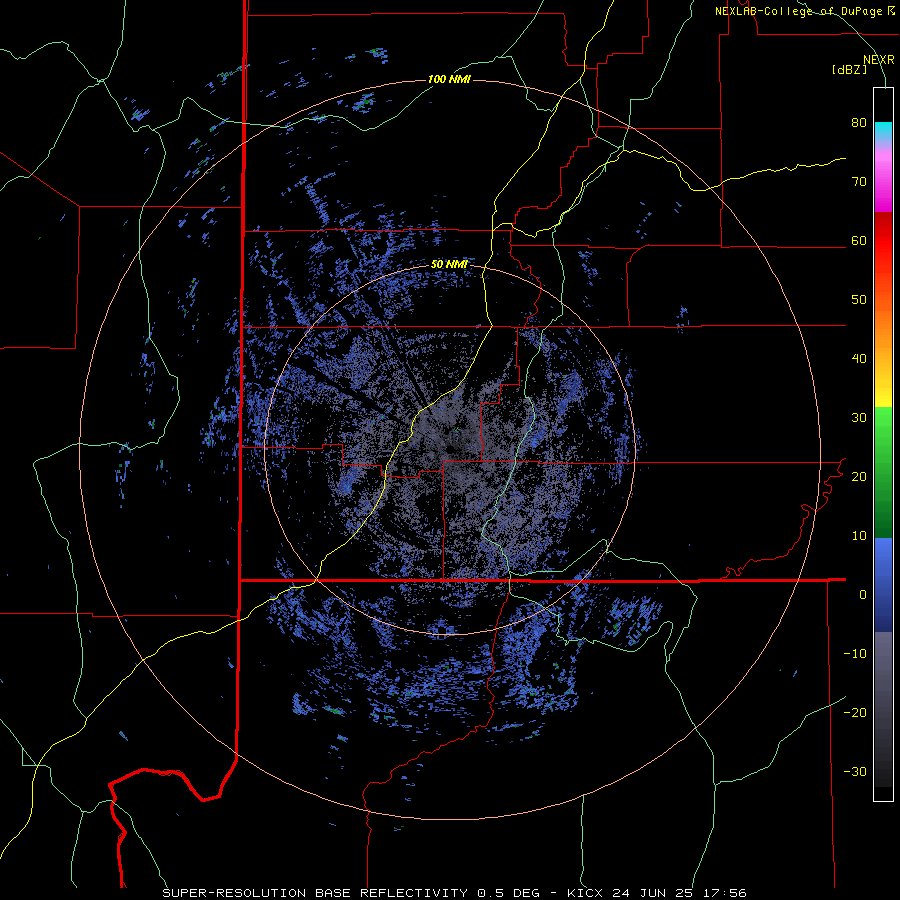900x900 pixels.
Task: Click the '100 NMI' range ring label
Action: point(449,79)
